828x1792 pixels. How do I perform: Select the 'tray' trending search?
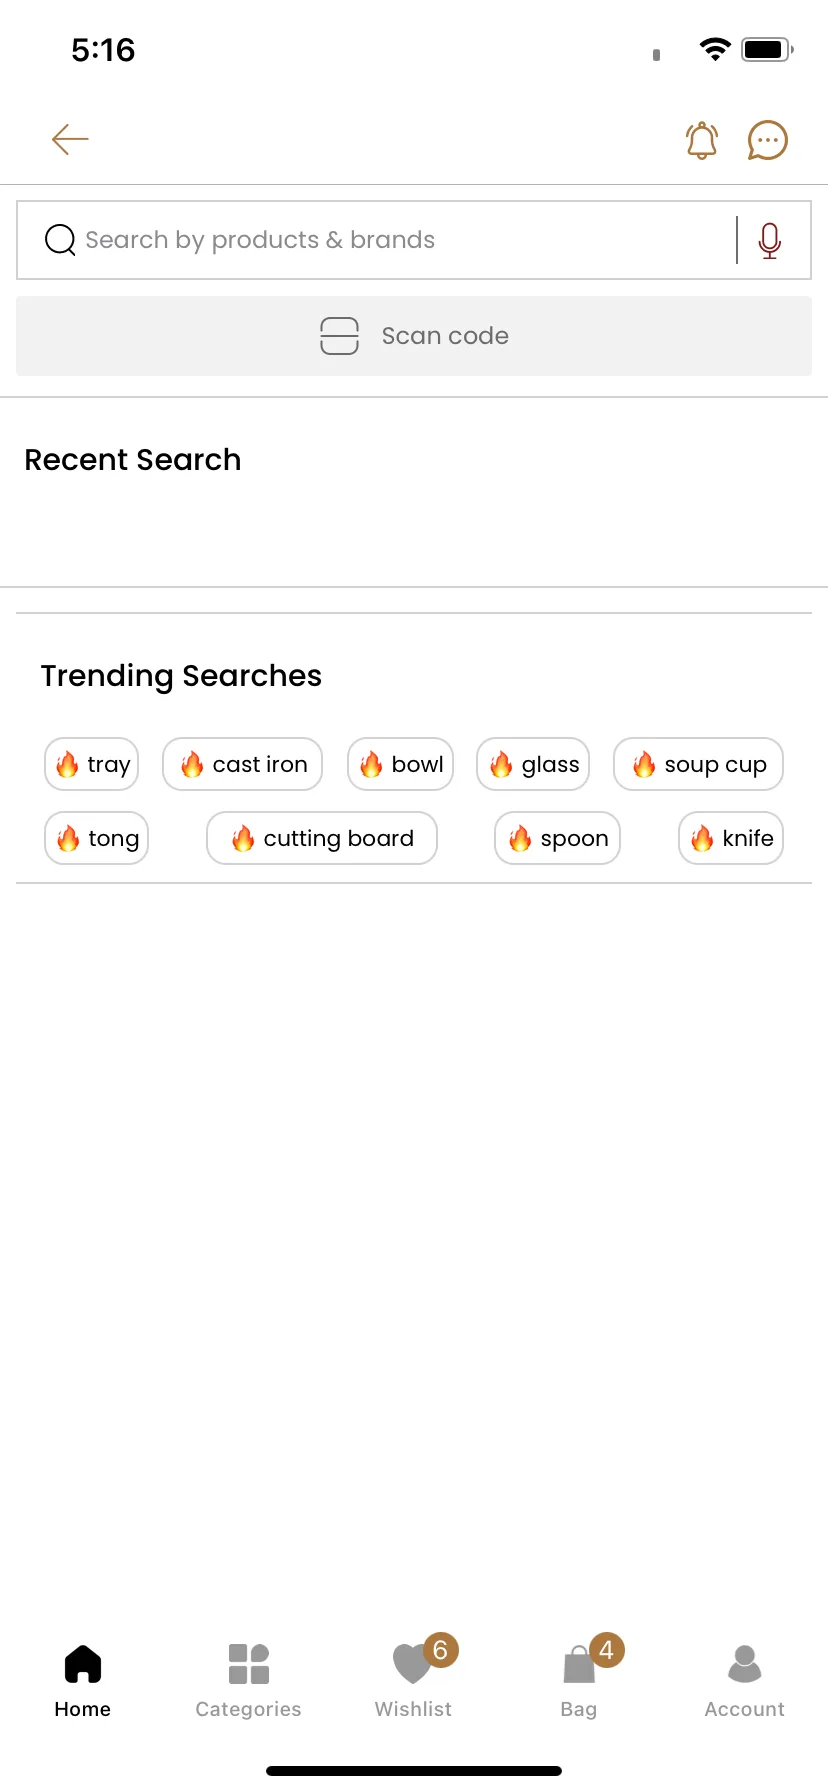(x=91, y=764)
